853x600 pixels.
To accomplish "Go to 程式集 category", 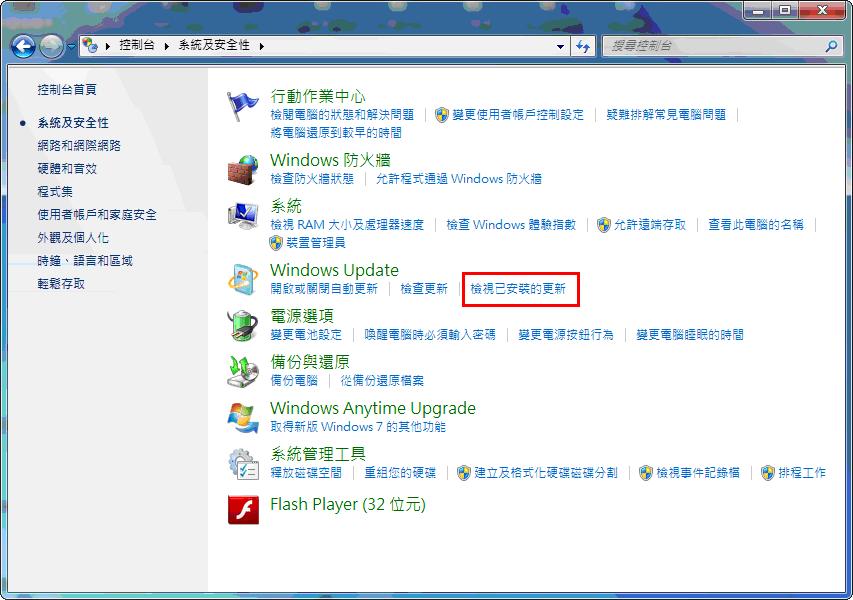I will tap(55, 191).
